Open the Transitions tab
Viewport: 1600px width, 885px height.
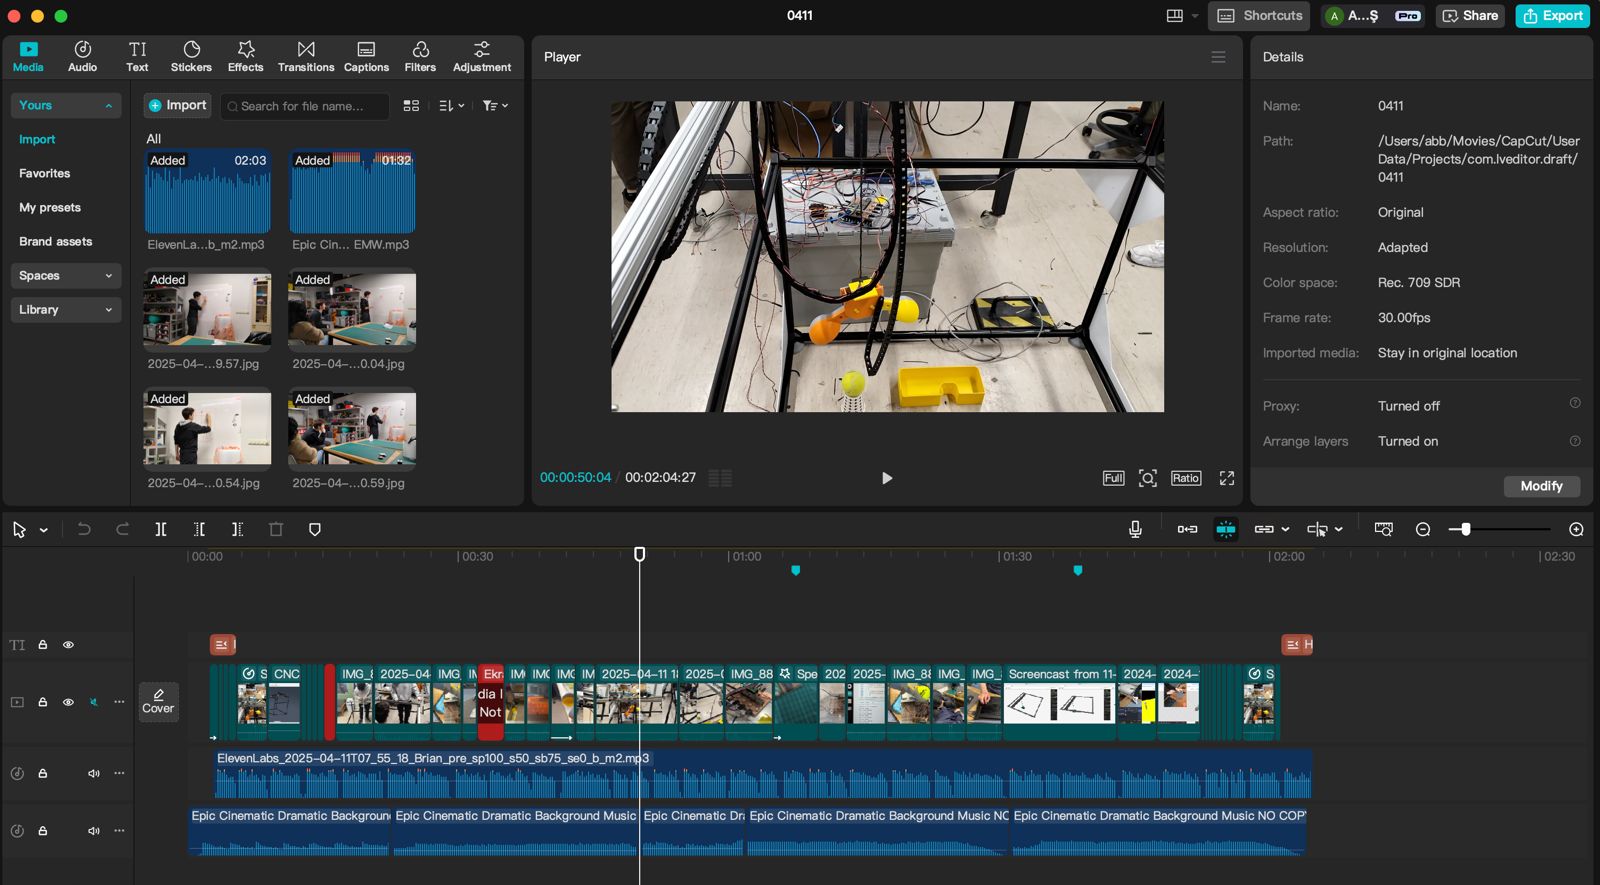click(306, 56)
